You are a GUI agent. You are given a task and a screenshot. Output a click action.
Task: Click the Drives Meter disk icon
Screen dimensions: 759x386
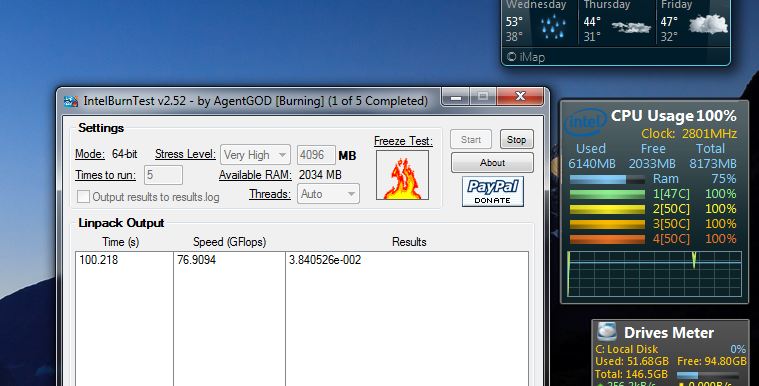[x=607, y=332]
